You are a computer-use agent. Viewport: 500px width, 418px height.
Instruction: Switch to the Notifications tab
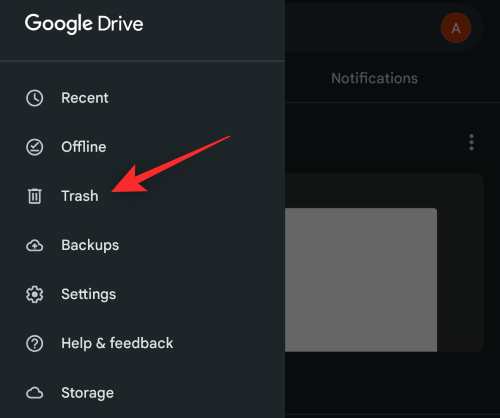pos(374,78)
